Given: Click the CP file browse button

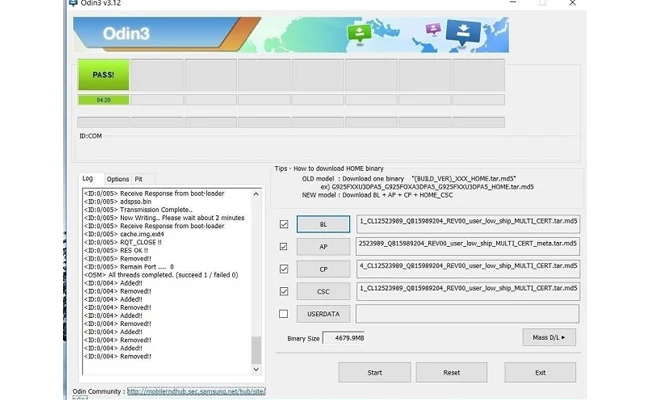Looking at the screenshot, I should click(322, 269).
